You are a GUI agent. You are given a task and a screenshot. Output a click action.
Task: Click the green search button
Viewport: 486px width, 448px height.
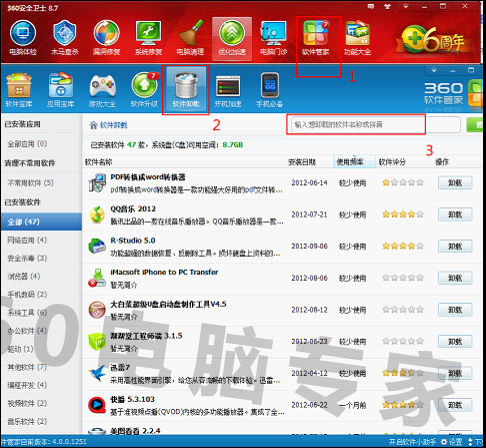tap(475, 125)
